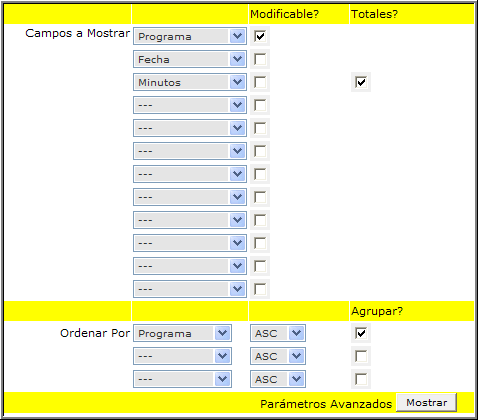Image resolution: width=478 pixels, height=420 pixels.
Task: Open the Fecha field dropdown
Action: coord(190,59)
